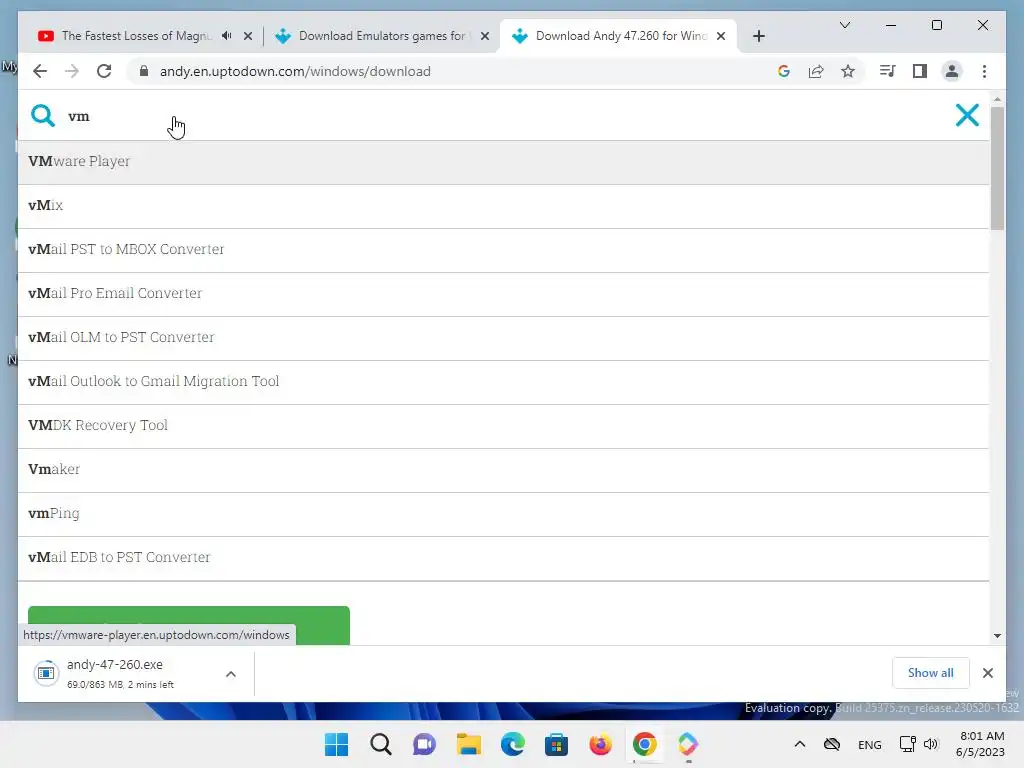Select the Vmaker suggestion
Screen dimensions: 1024x768
503,470
